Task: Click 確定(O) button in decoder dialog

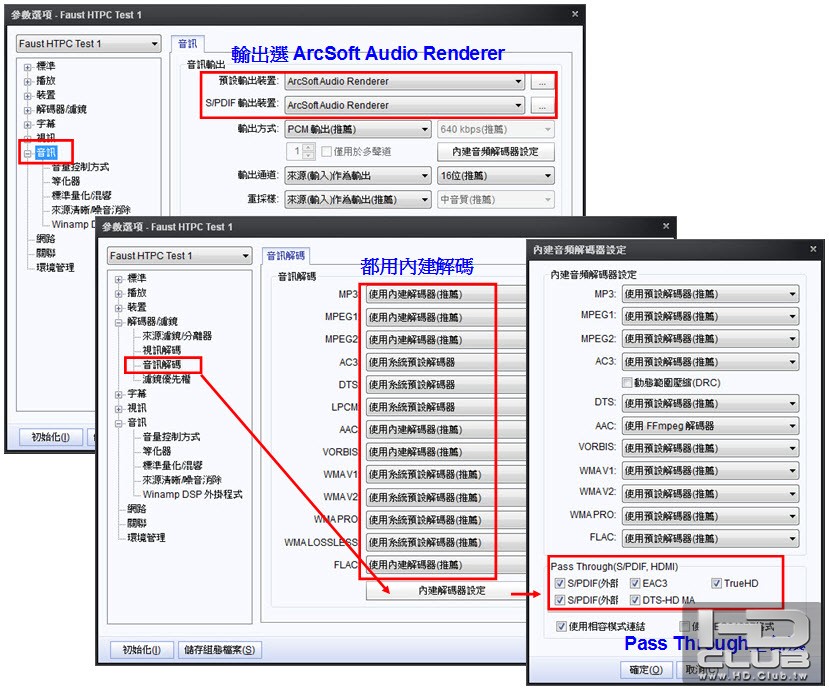Action: pyautogui.click(x=646, y=670)
